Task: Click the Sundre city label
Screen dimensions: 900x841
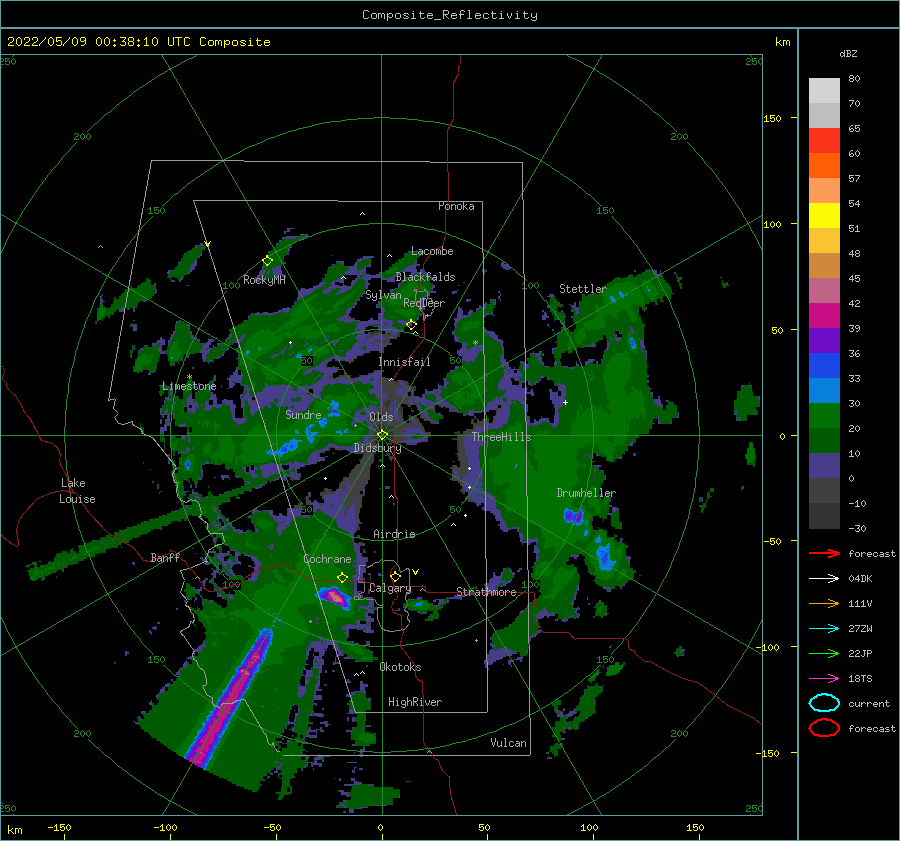Action: tap(303, 414)
